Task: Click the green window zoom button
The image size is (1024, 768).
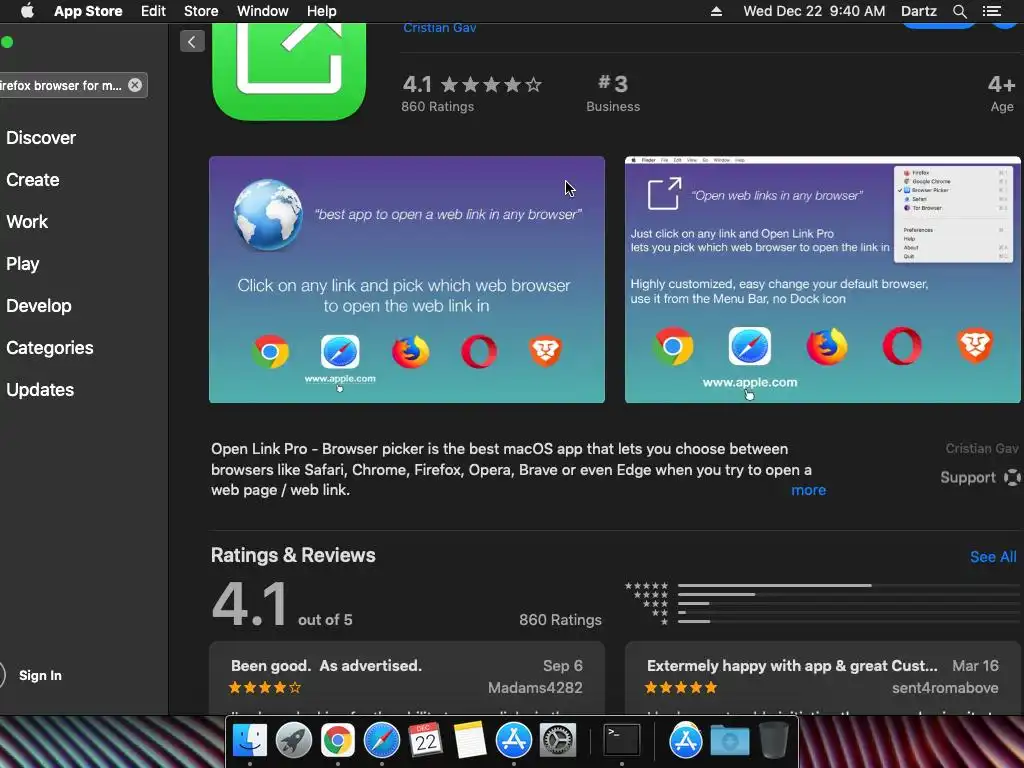Action: pyautogui.click(x=7, y=42)
